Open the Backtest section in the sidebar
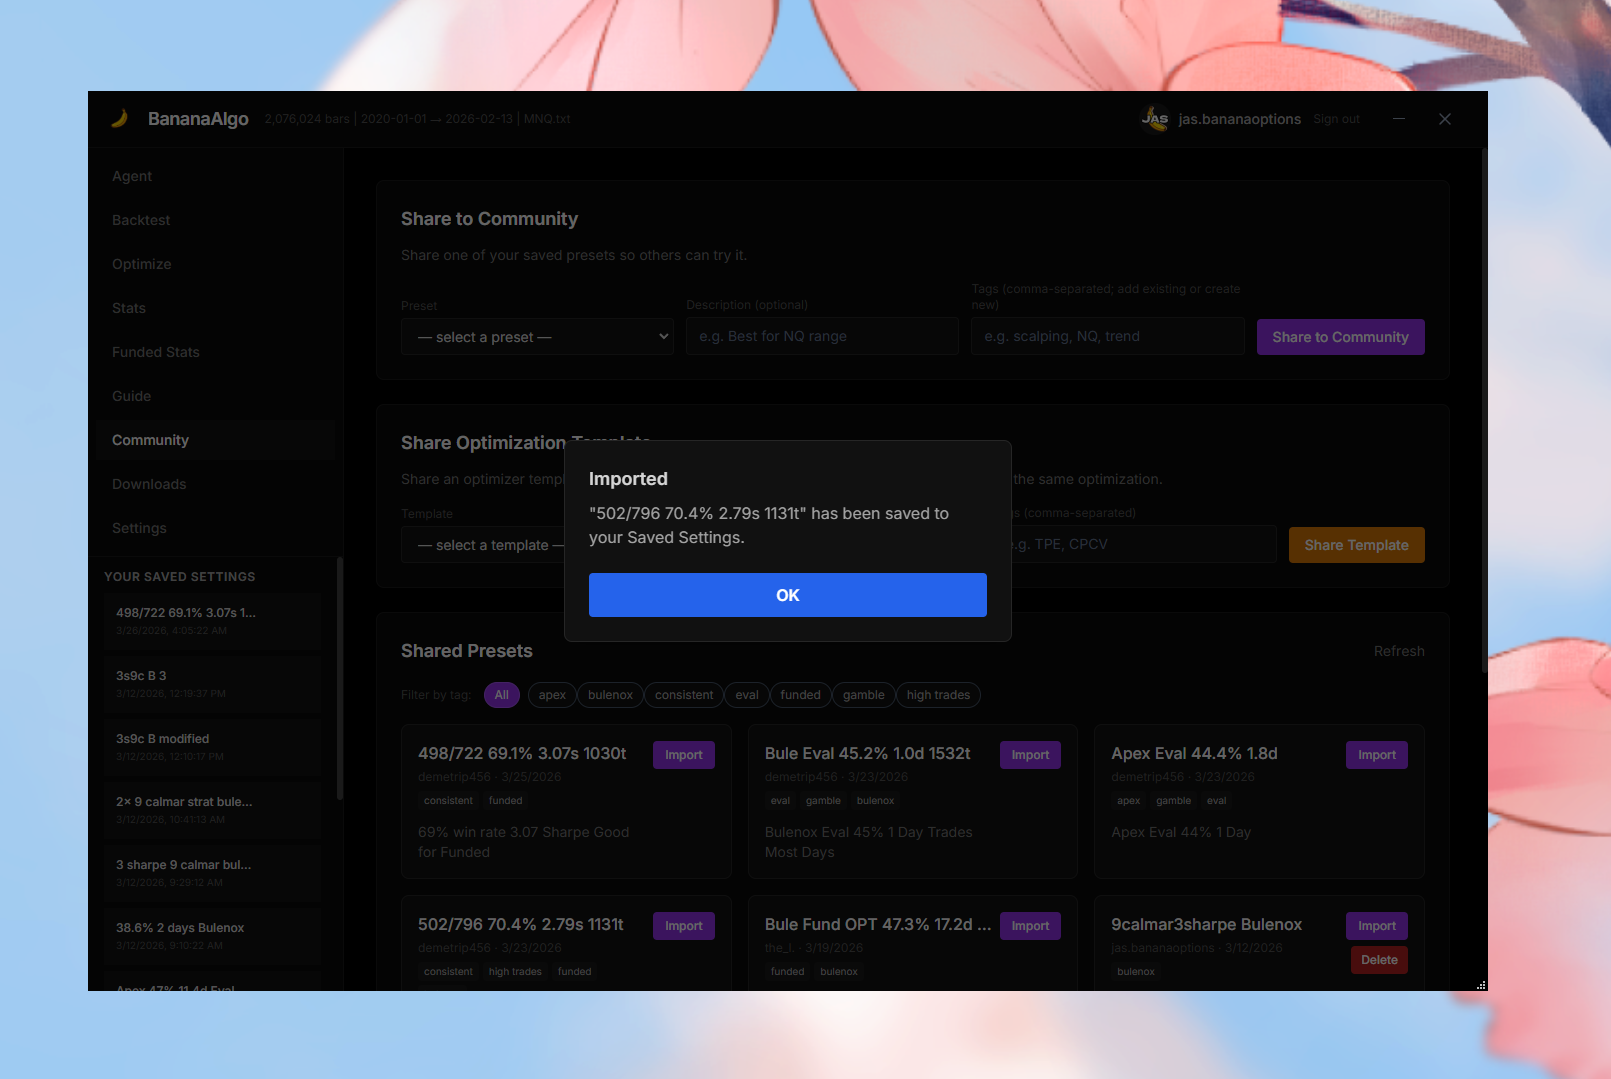 [x=140, y=219]
